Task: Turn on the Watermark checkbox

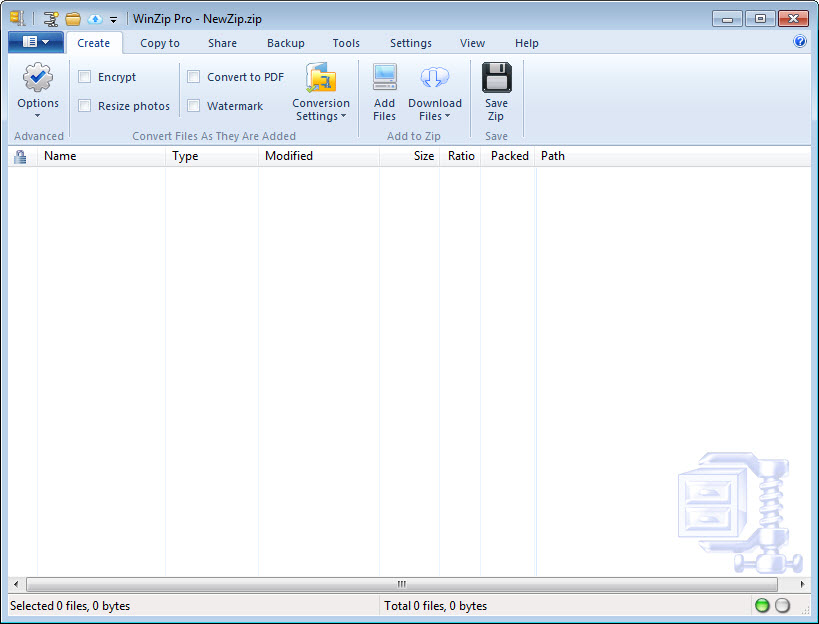Action: pos(194,106)
